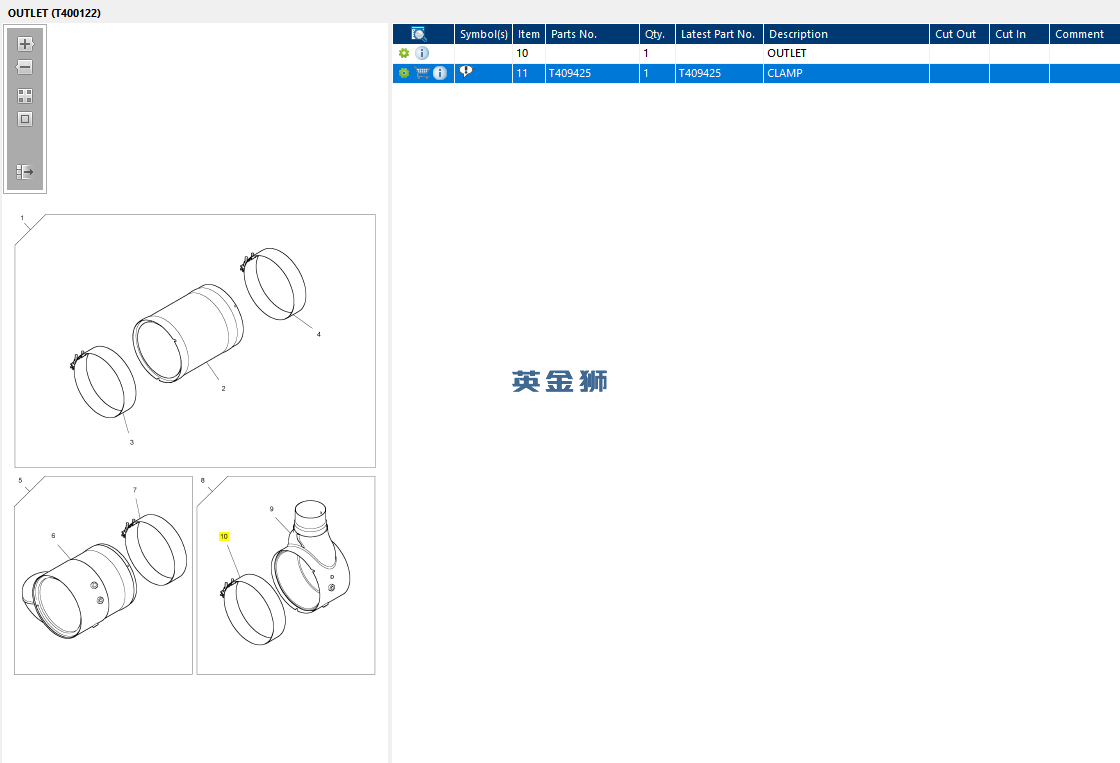Image resolution: width=1120 pixels, height=763 pixels.
Task: Click callout number 6 in the diagram
Action: tap(54, 536)
